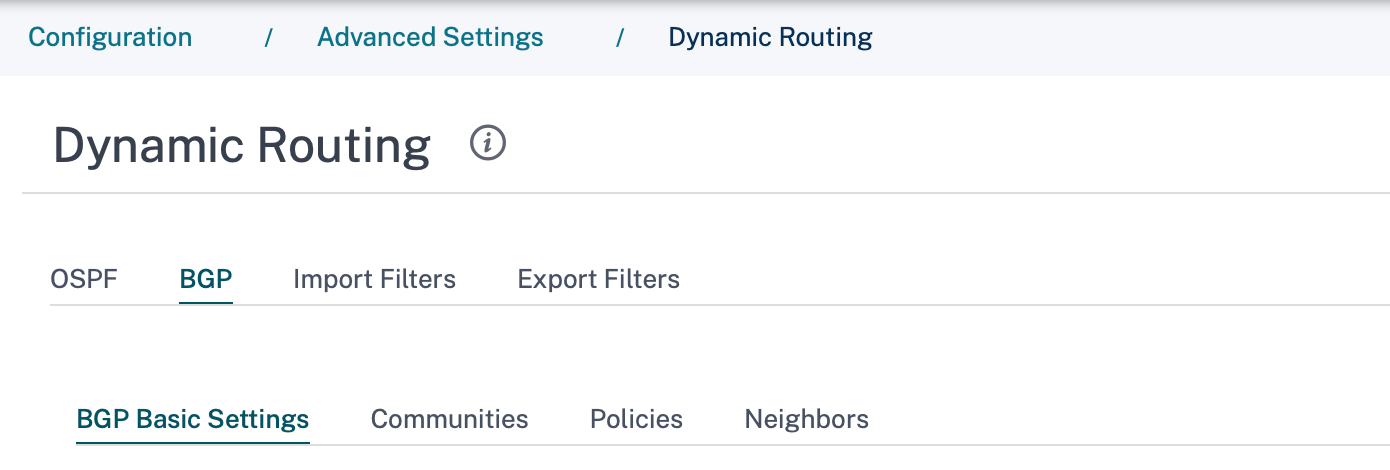Select Dynamic Routing in the breadcrumb

click(x=770, y=38)
